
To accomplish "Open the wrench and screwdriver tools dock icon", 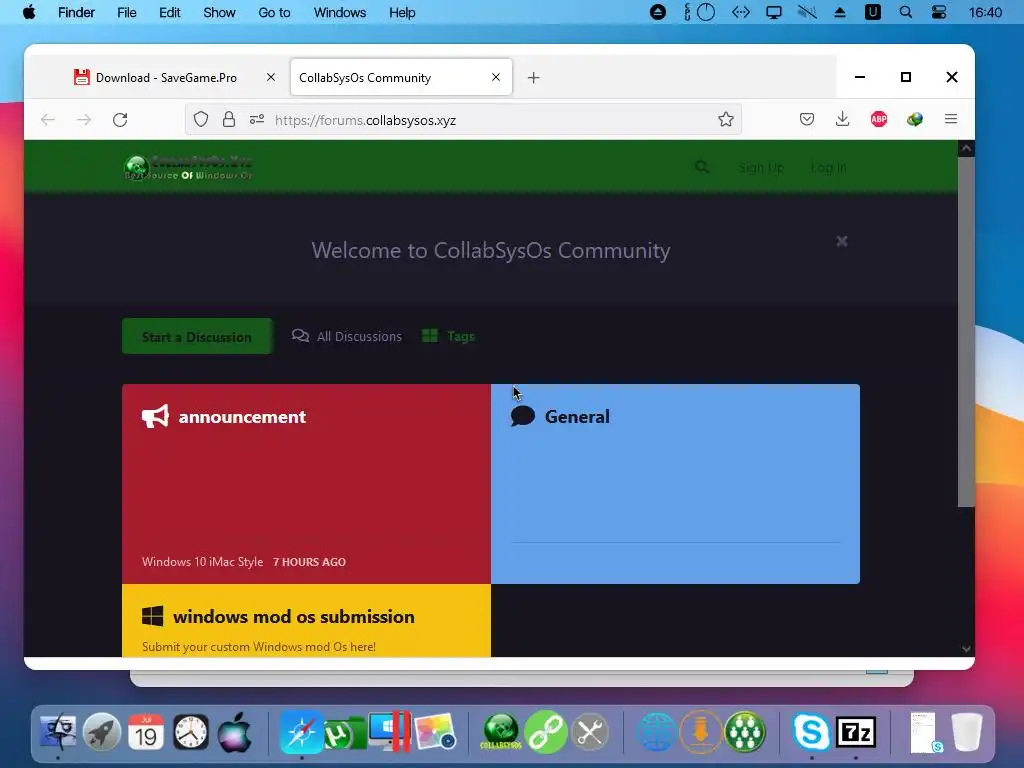I will (x=590, y=732).
